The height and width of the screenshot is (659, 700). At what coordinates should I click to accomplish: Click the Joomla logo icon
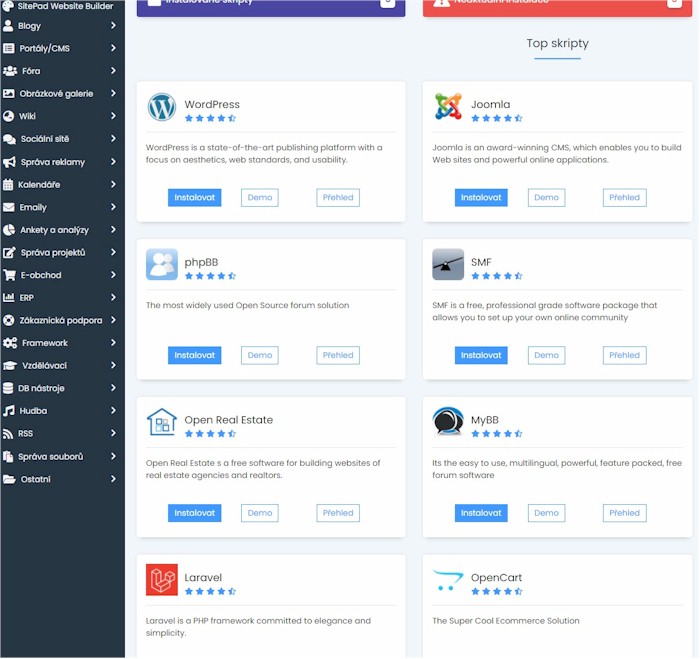pyautogui.click(x=448, y=107)
